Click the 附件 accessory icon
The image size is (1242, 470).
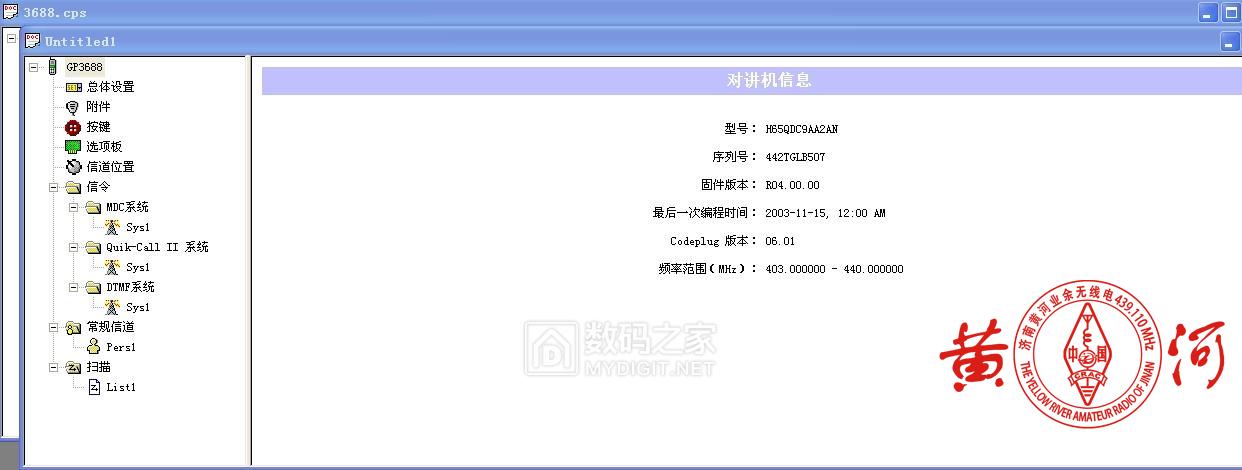(x=72, y=107)
